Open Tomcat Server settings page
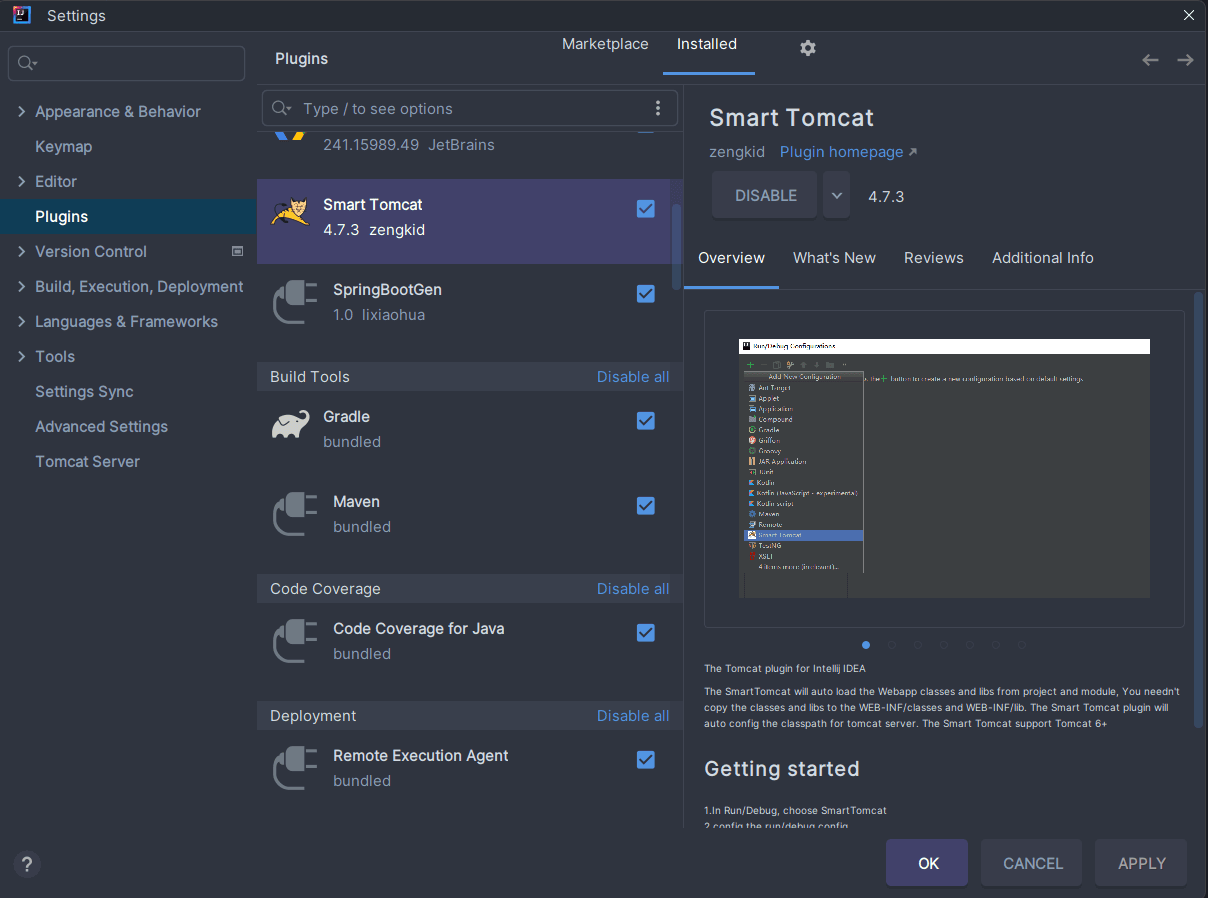The height and width of the screenshot is (898, 1208). tap(87, 462)
